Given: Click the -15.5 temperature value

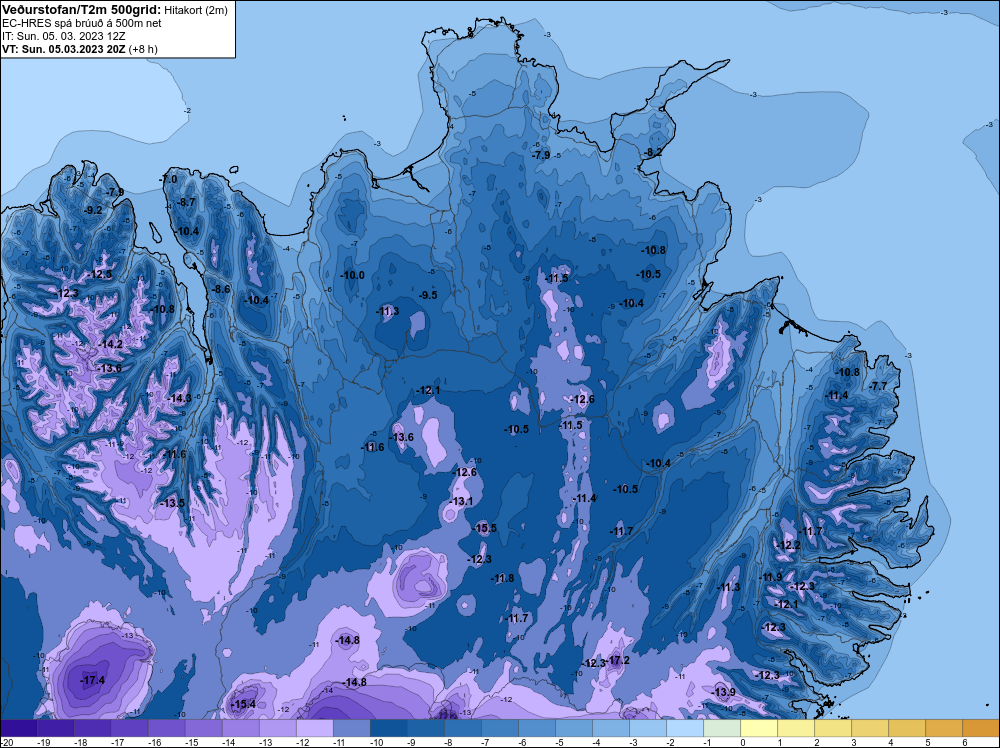Looking at the screenshot, I should (x=485, y=528).
